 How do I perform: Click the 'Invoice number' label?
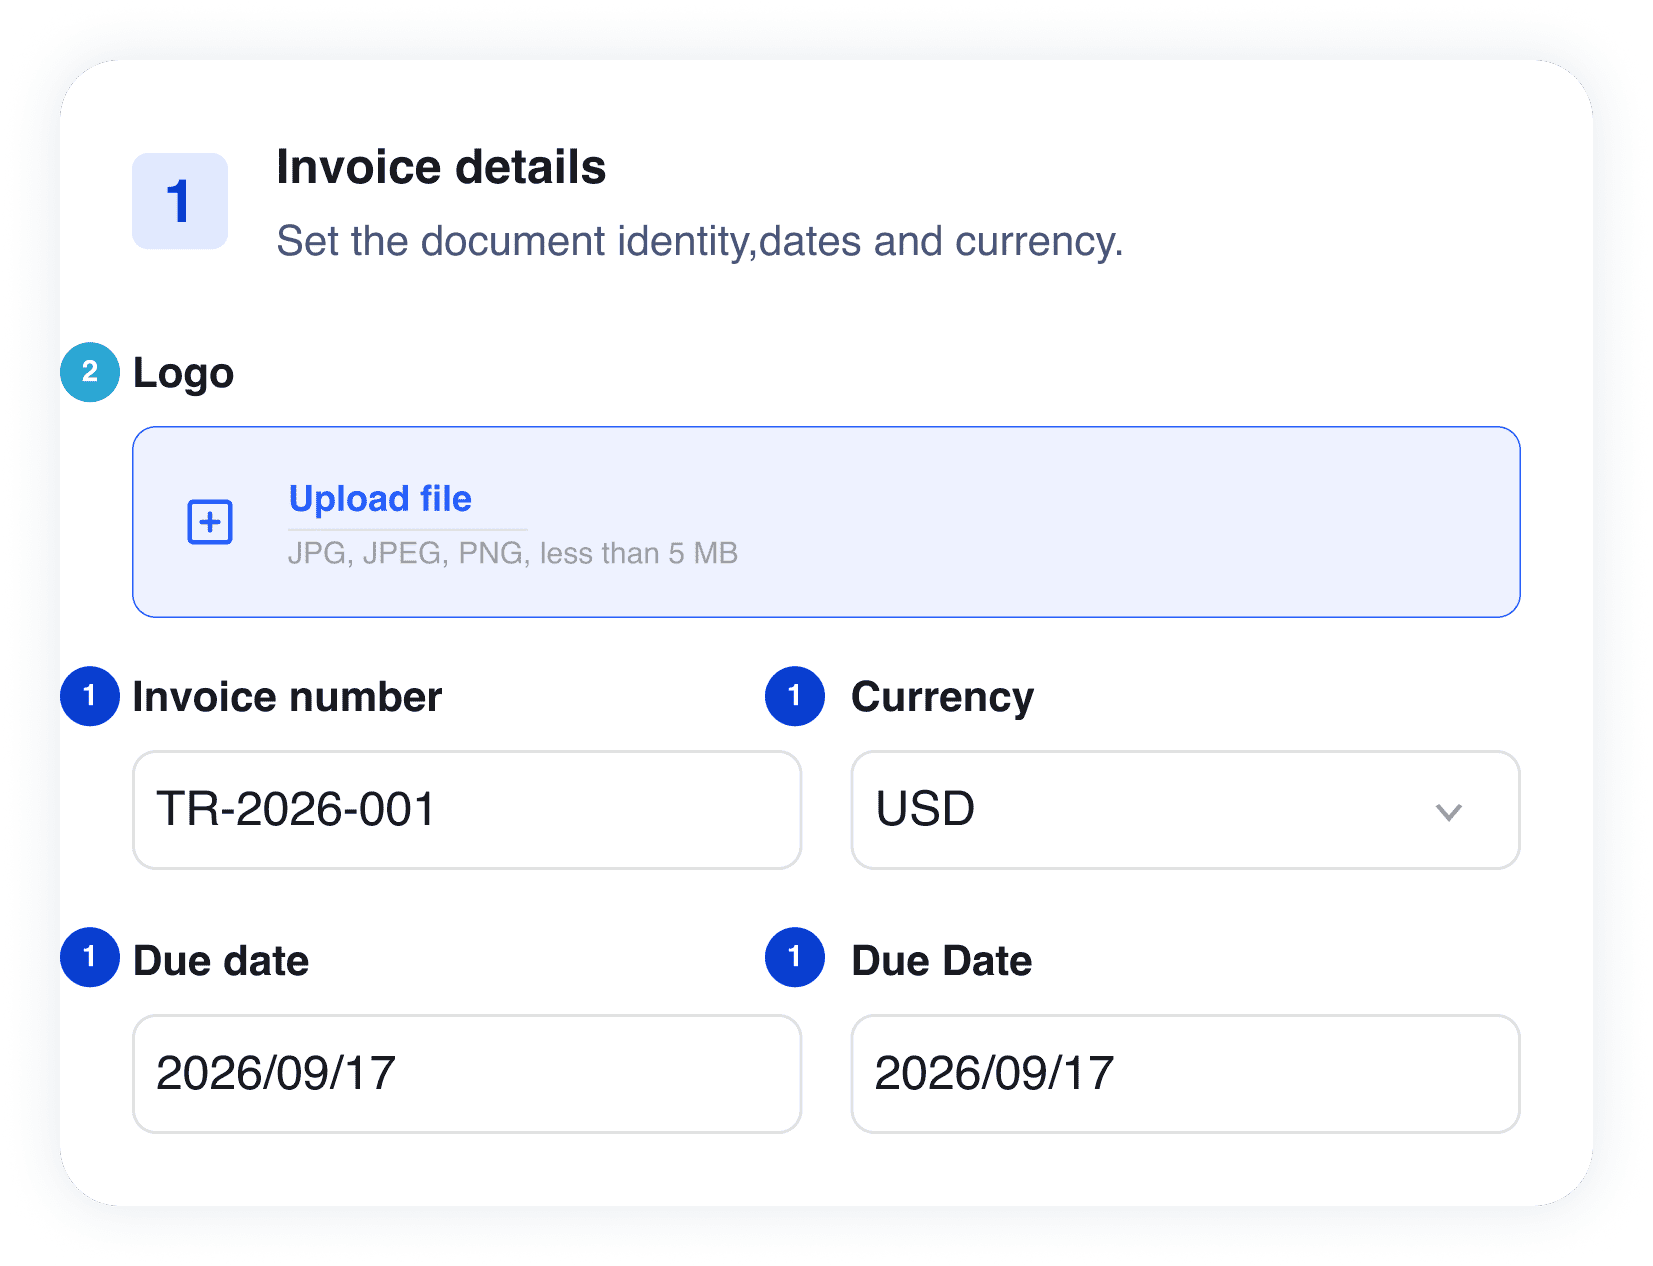(x=288, y=697)
